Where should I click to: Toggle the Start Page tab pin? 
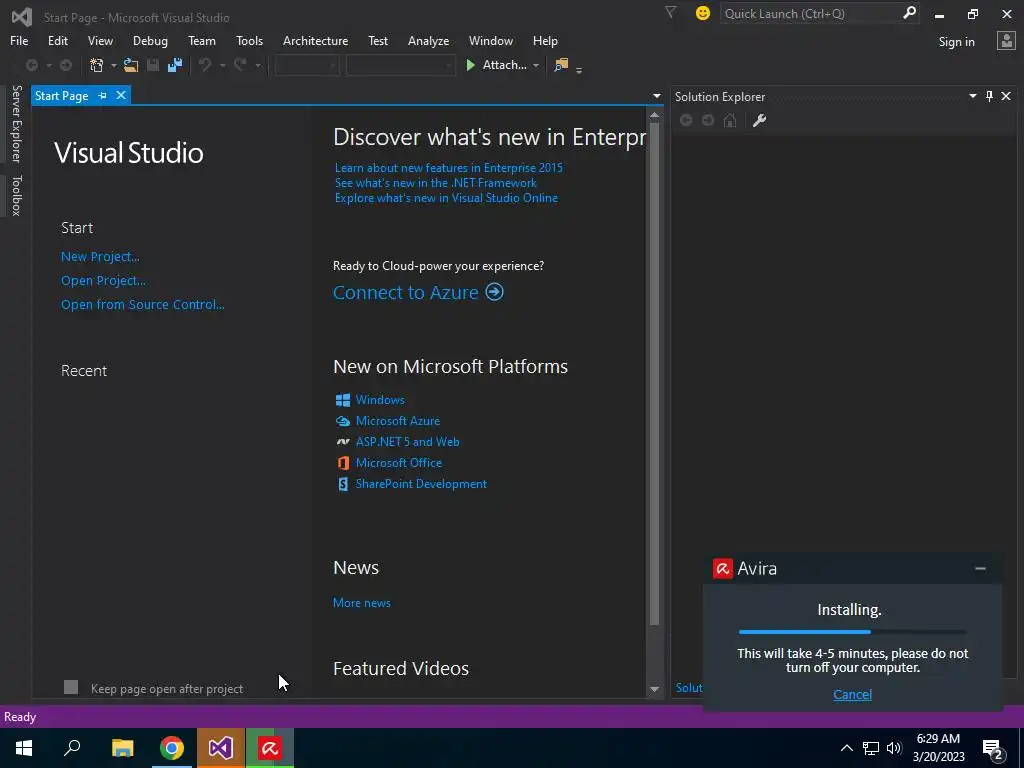tap(103, 96)
